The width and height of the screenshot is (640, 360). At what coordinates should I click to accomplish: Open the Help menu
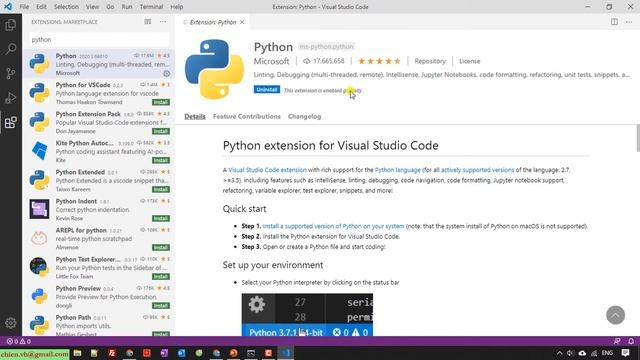(x=177, y=7)
